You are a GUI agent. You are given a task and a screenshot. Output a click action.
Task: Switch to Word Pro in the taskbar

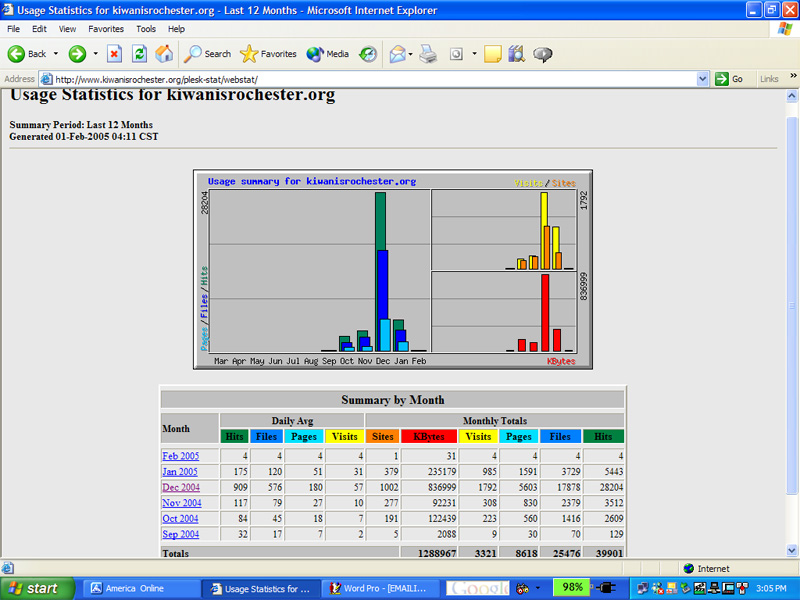coord(381,588)
